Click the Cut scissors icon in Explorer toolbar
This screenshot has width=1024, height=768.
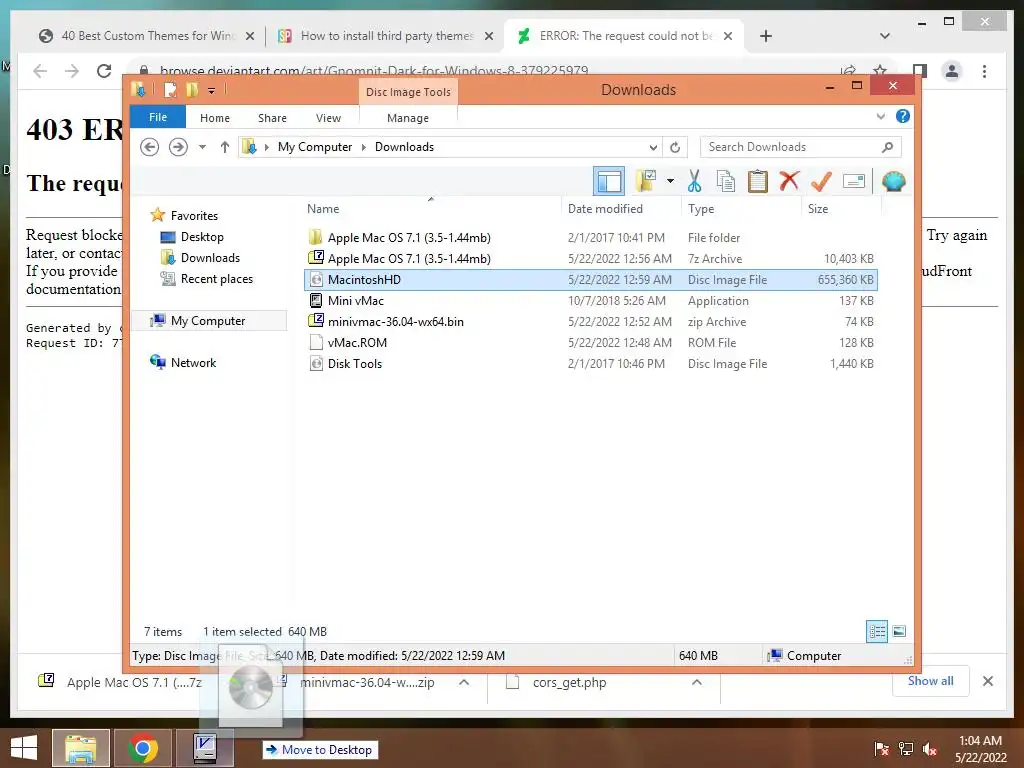[694, 181]
